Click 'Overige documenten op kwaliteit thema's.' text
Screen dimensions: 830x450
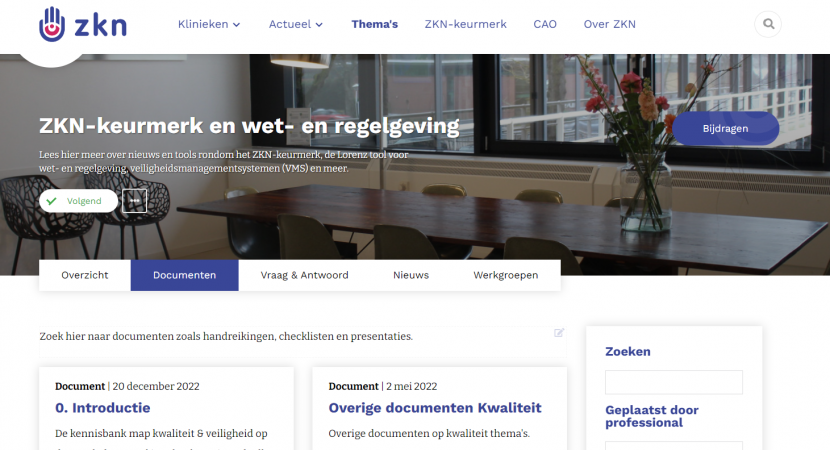pos(429,434)
